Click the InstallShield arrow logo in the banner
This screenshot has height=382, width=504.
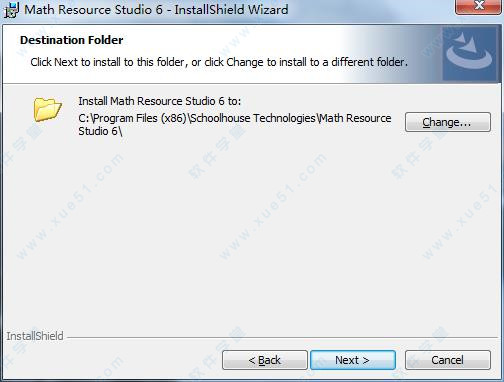click(470, 53)
